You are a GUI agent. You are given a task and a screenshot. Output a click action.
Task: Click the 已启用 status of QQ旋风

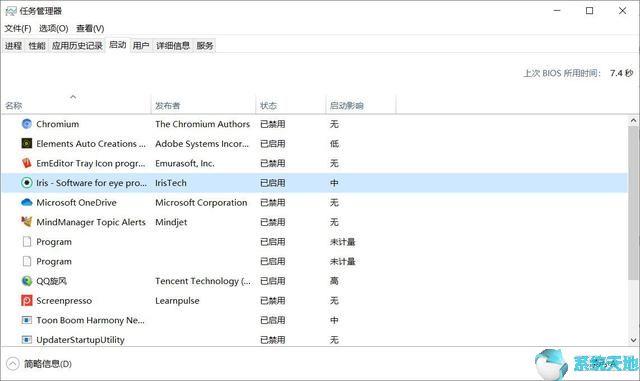(x=273, y=281)
